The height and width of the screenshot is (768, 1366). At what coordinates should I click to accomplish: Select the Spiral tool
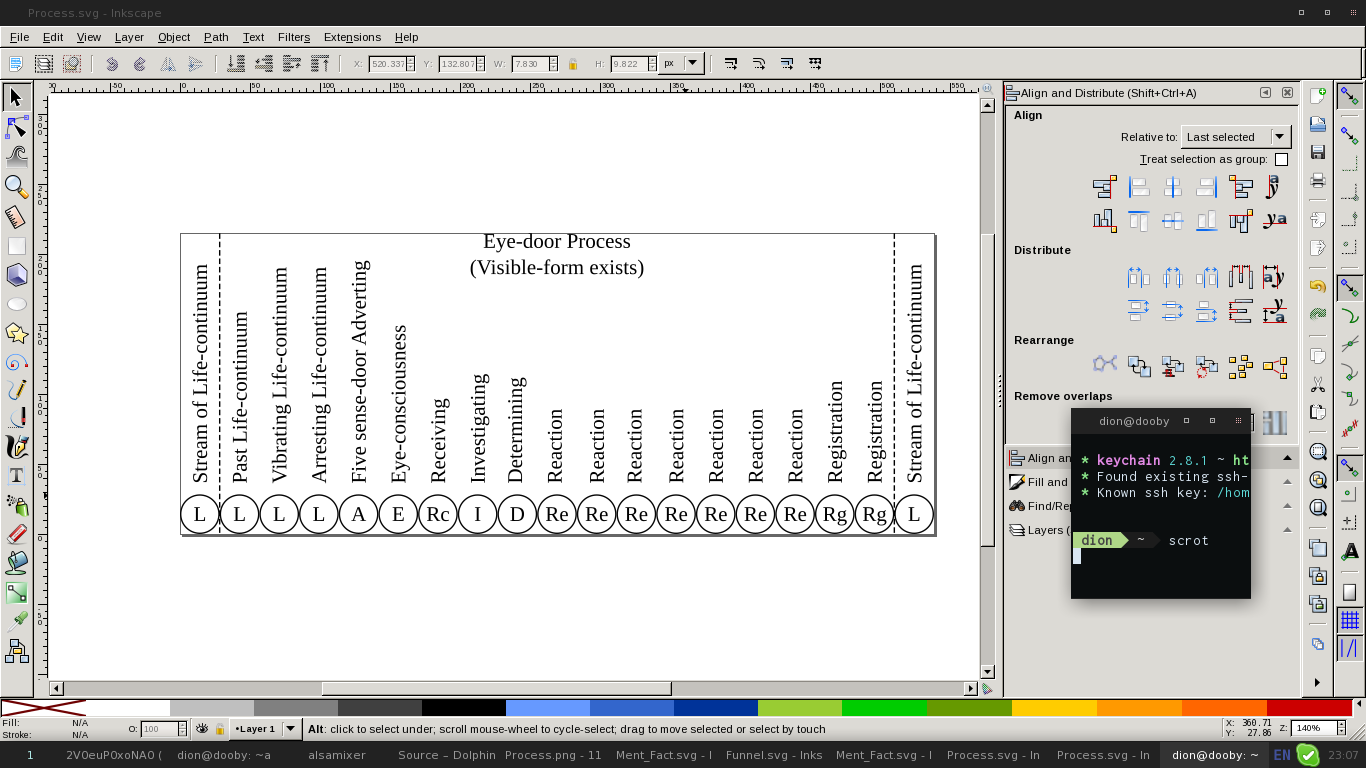click(x=16, y=362)
